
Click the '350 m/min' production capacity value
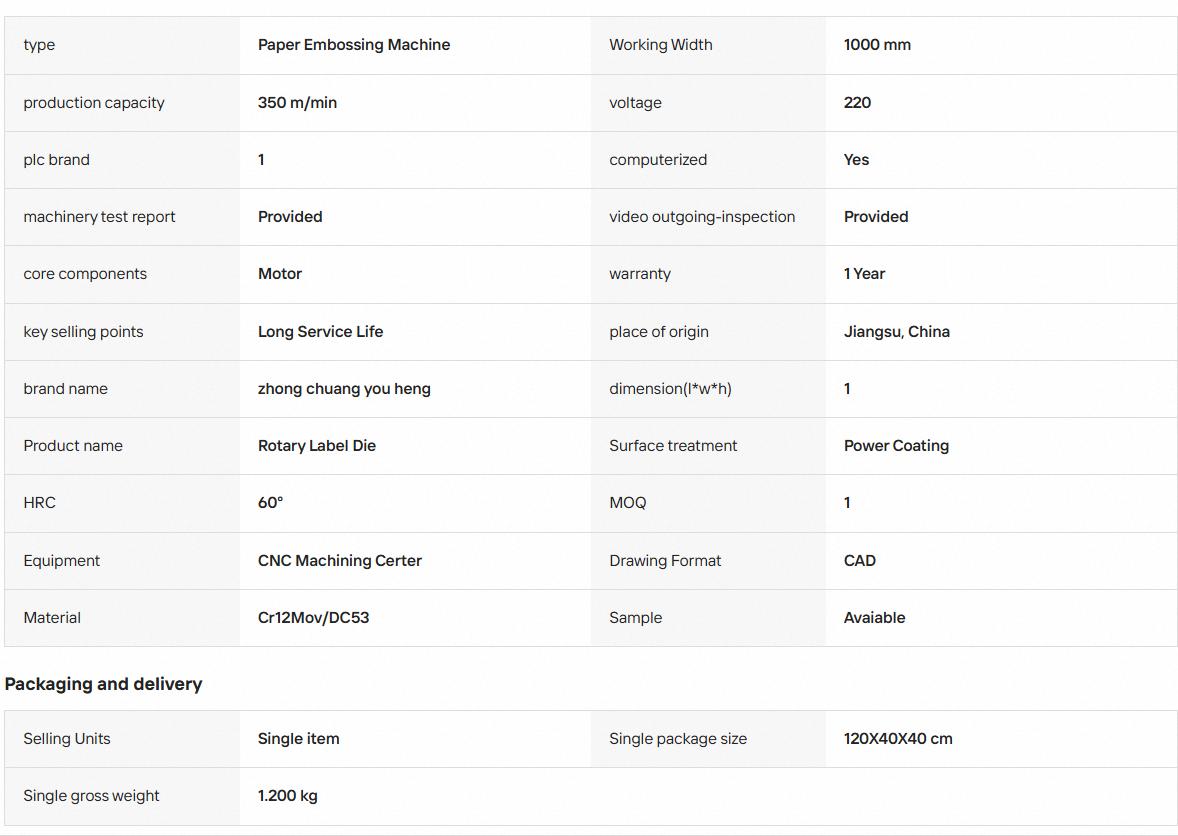[x=297, y=103]
